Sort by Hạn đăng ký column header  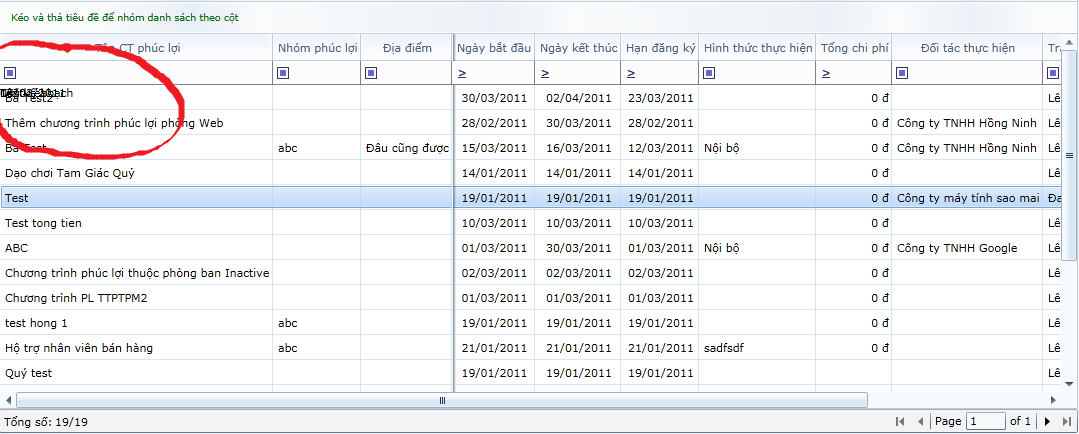(x=660, y=48)
